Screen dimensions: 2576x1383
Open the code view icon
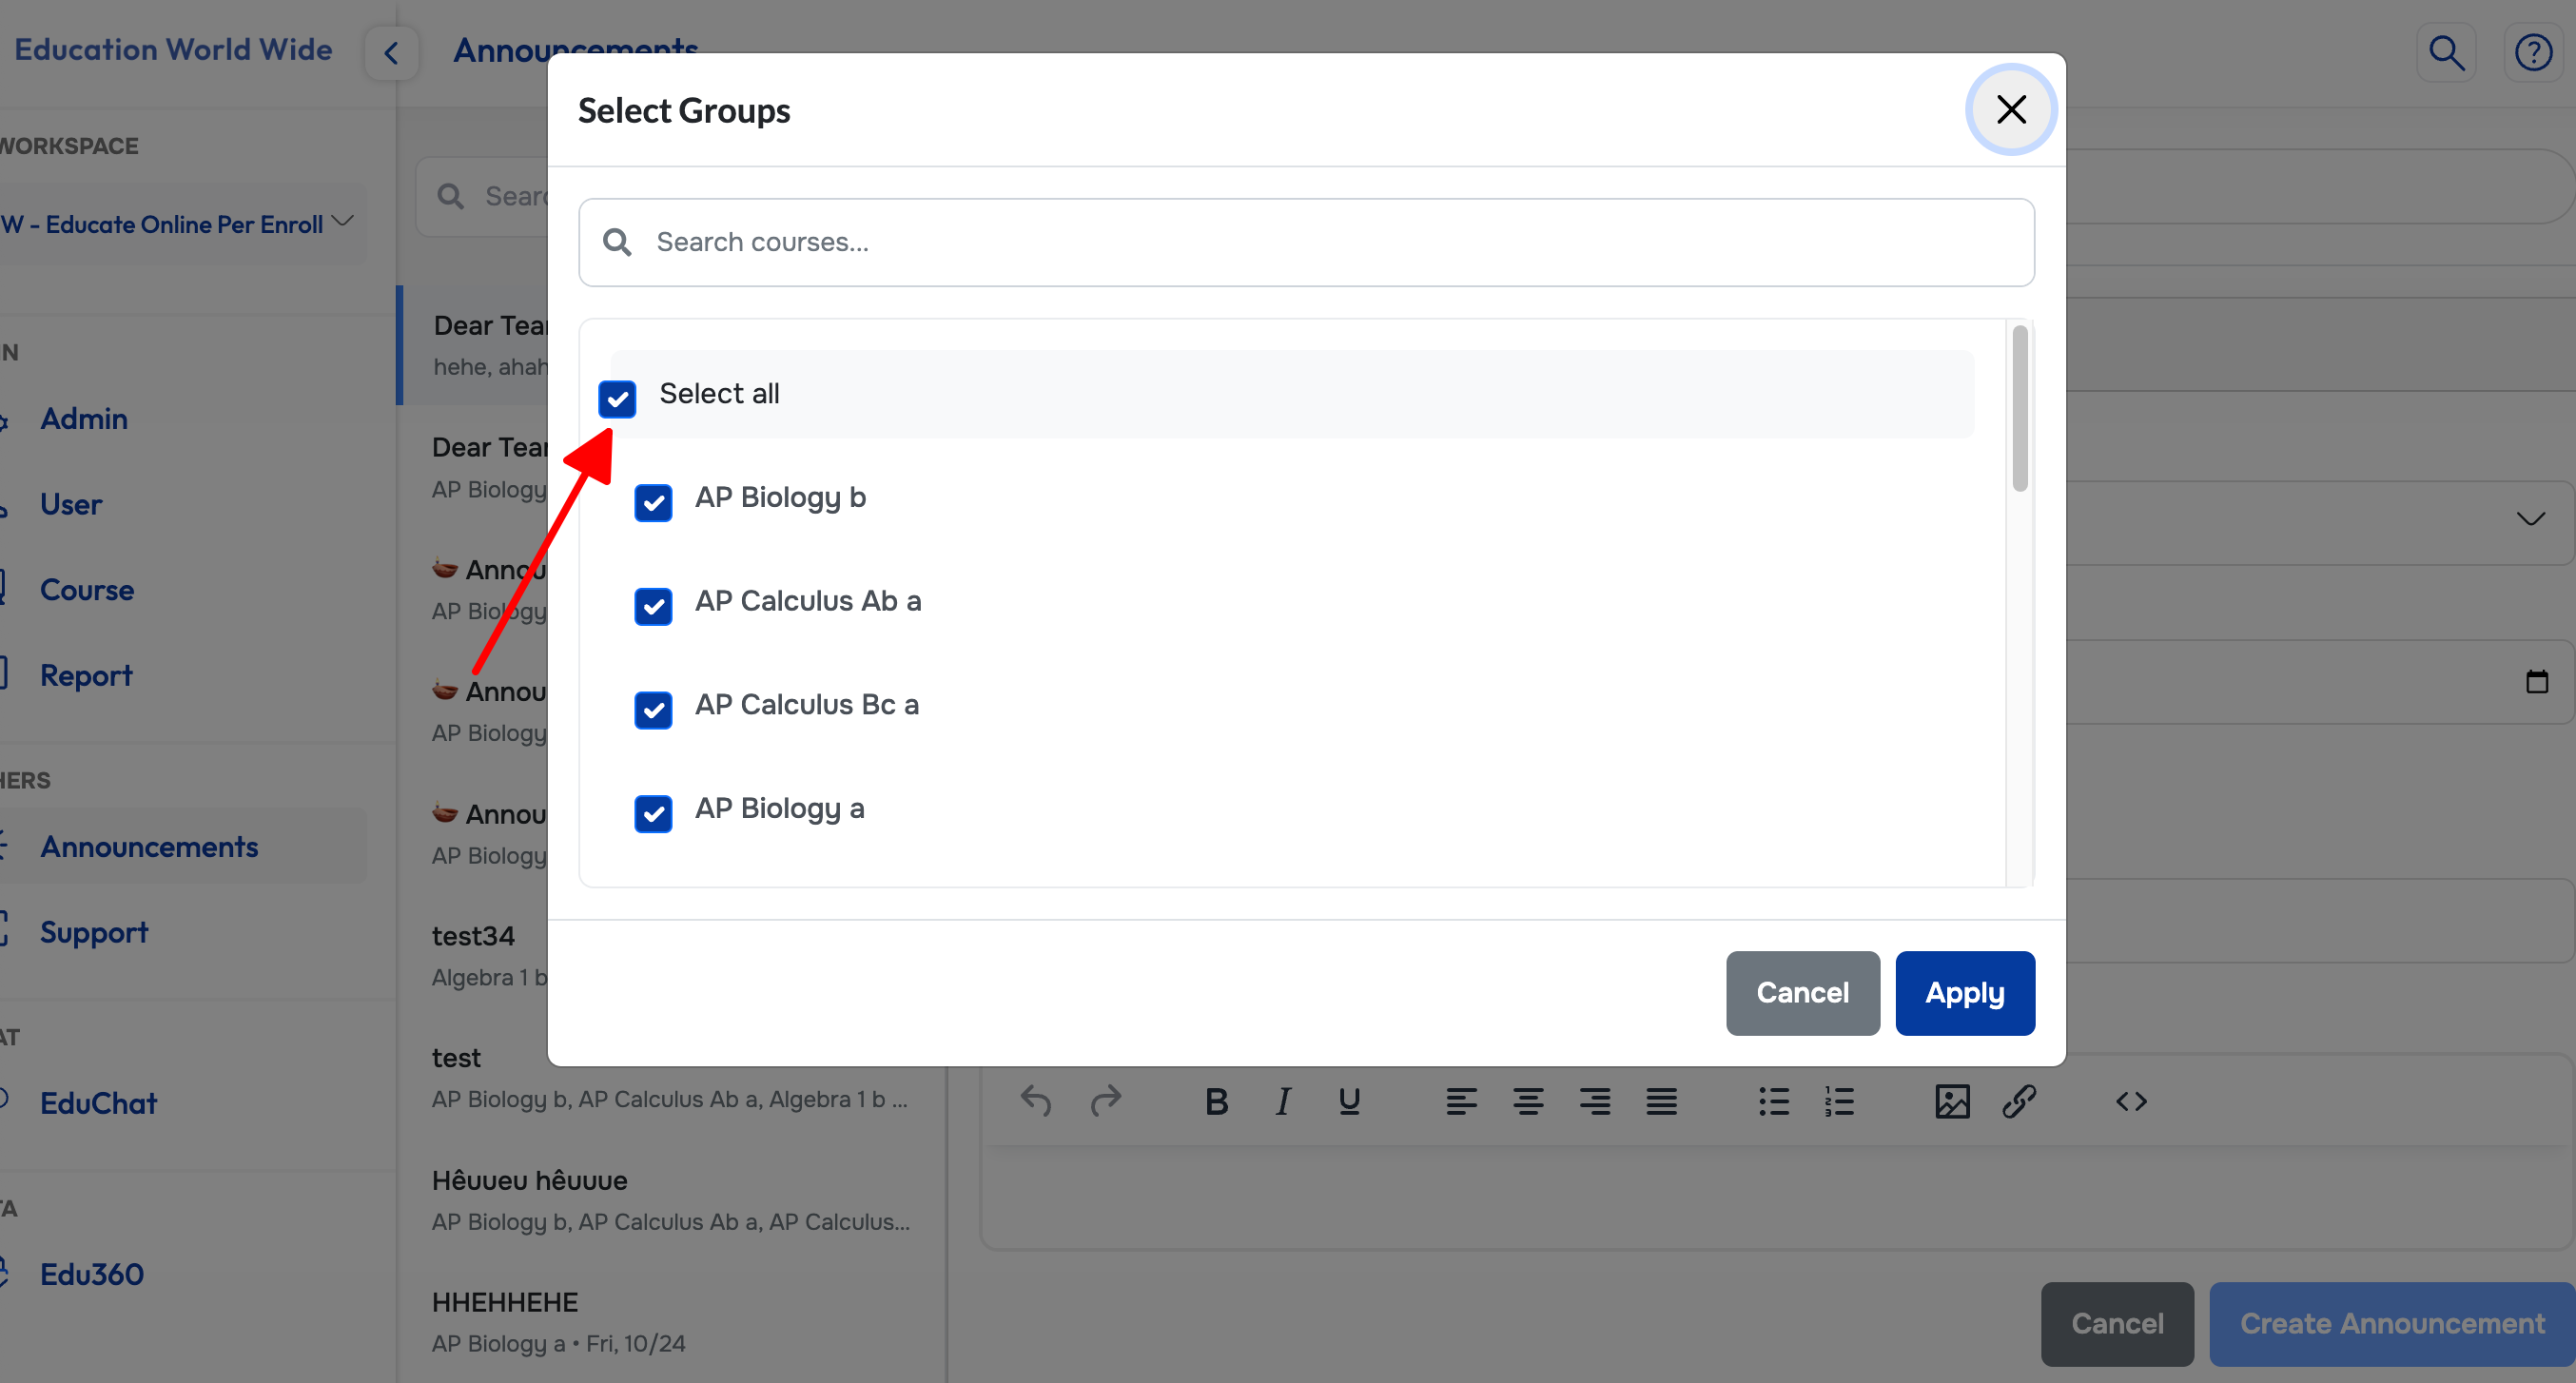click(2131, 1101)
